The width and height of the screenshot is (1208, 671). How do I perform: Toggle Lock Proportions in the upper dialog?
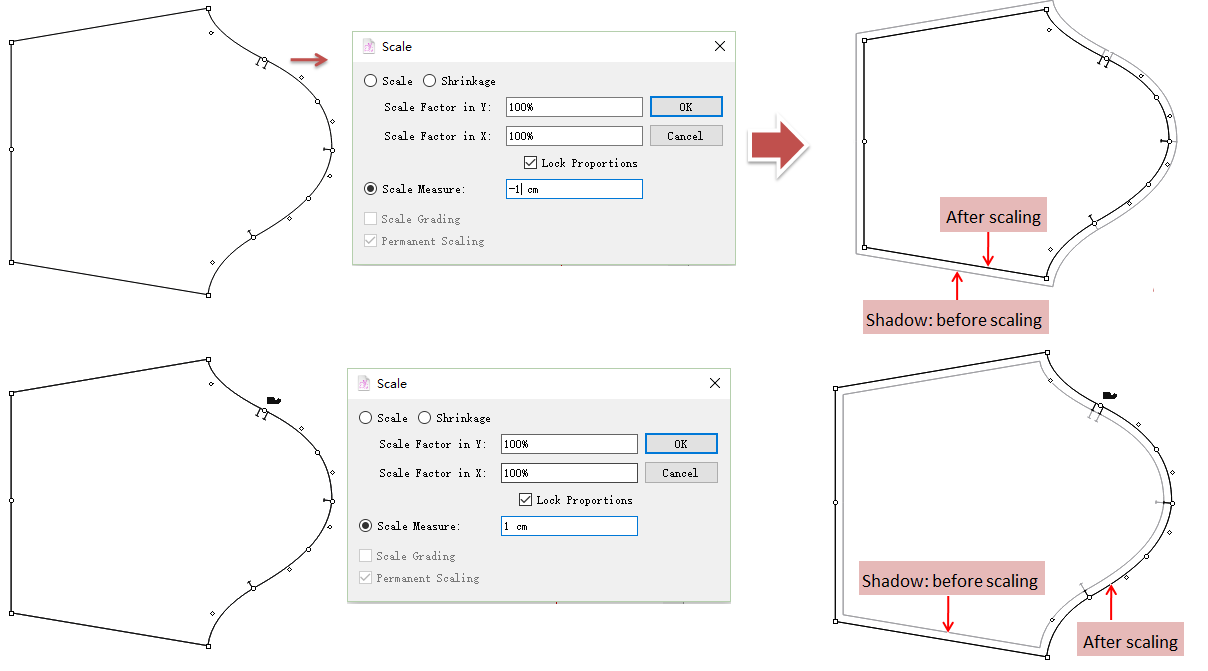(531, 163)
